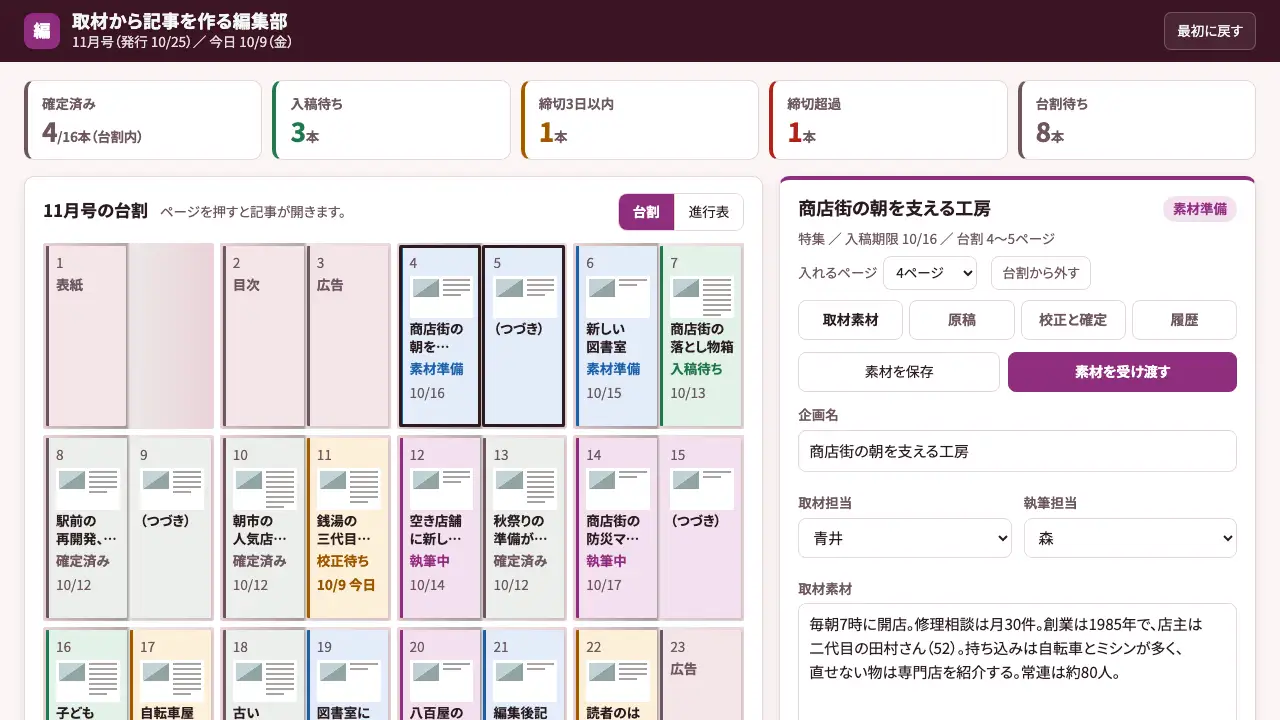The image size is (1280, 720).
Task: Click the 空き店舗に新し… page 12 layout icon
Action: pos(441,489)
